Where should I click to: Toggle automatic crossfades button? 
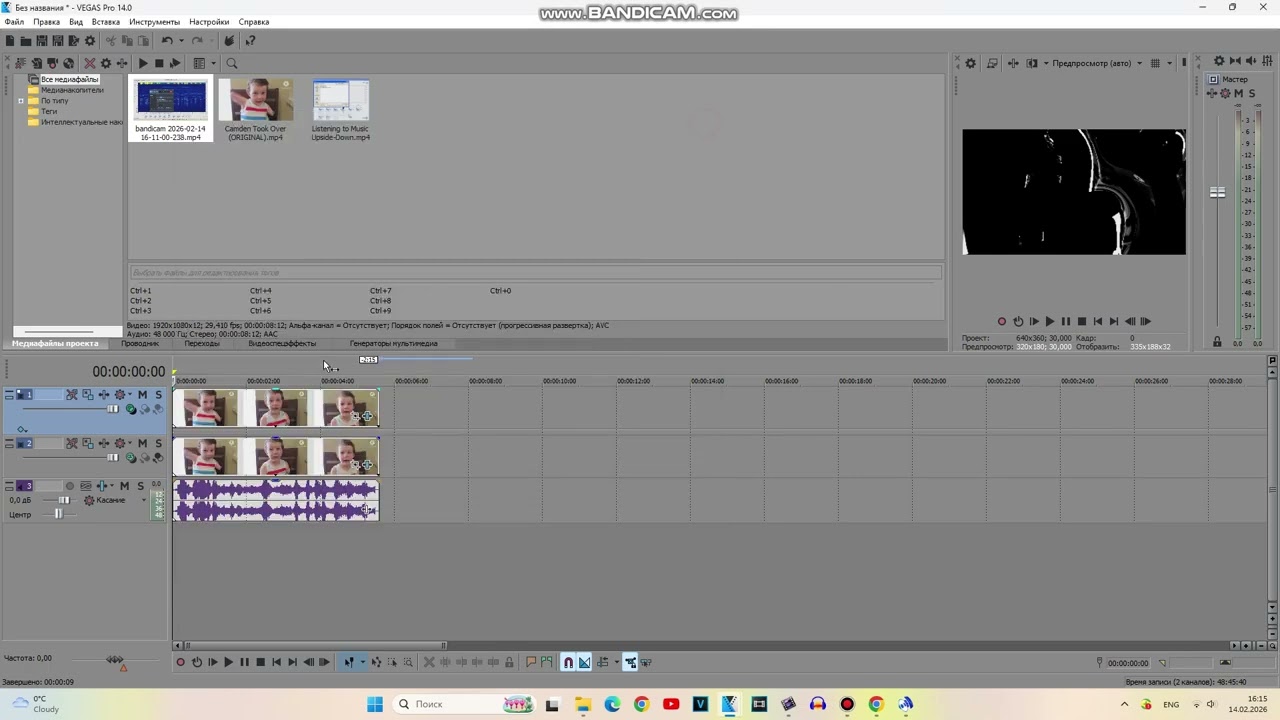pyautogui.click(x=584, y=662)
